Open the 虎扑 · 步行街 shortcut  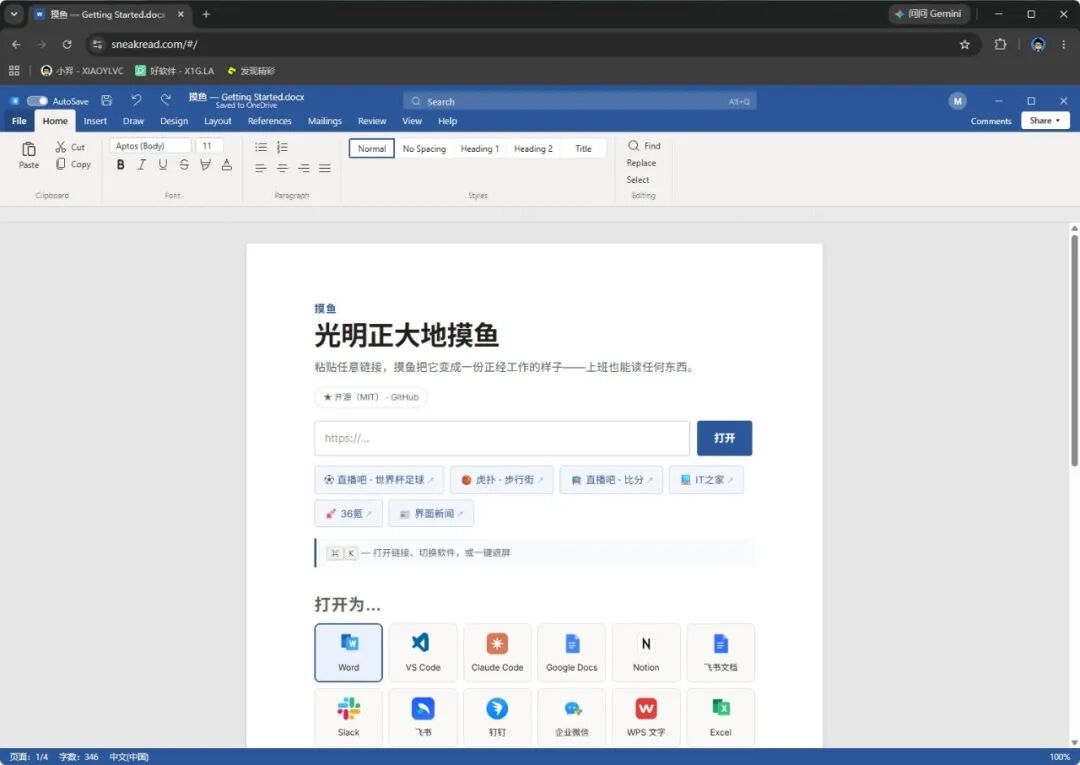pyautogui.click(x=502, y=480)
